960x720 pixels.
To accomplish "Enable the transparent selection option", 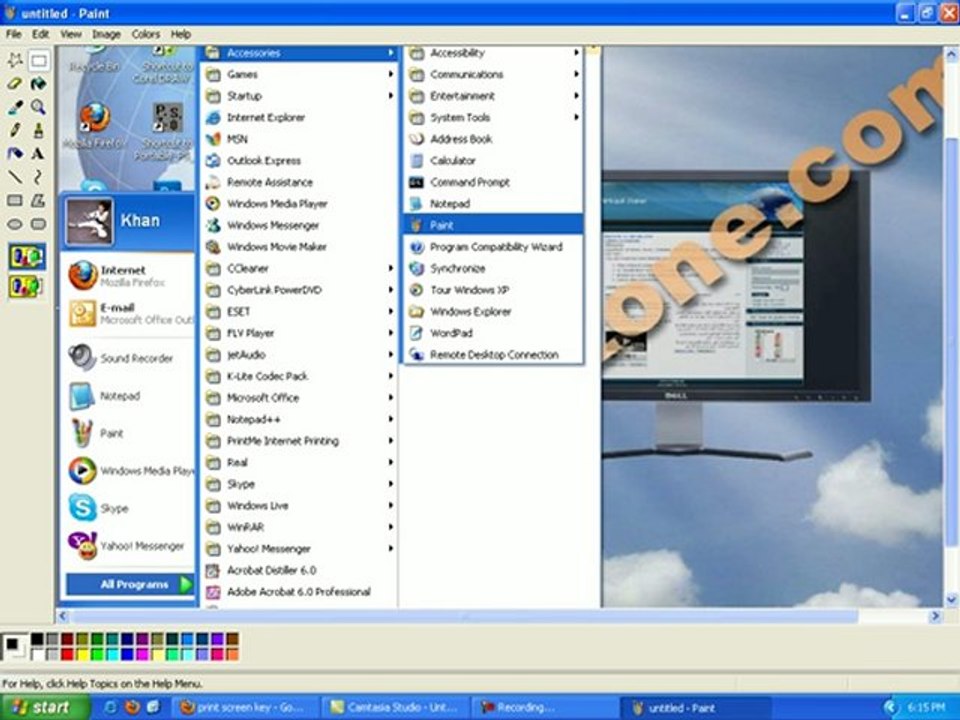I will click(x=26, y=286).
